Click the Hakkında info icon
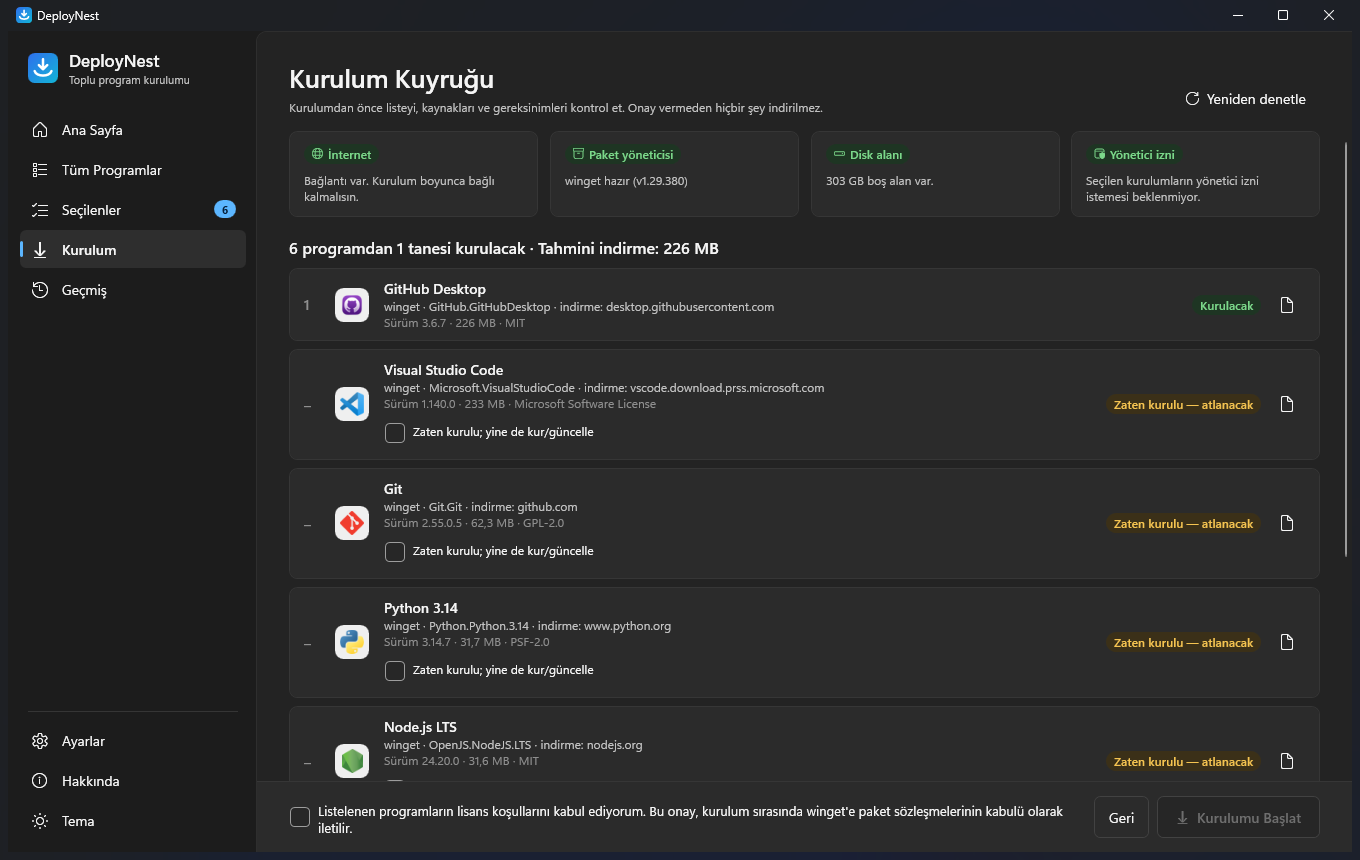Image resolution: width=1360 pixels, height=860 pixels. pyautogui.click(x=40, y=781)
